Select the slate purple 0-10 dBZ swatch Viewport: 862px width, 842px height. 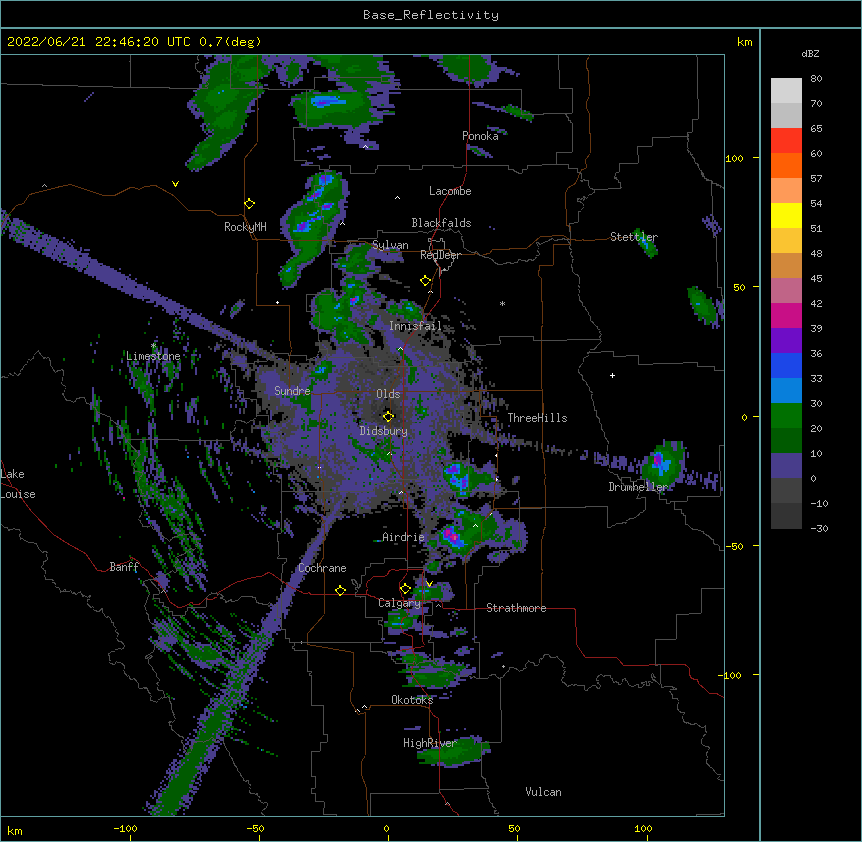[x=786, y=466]
